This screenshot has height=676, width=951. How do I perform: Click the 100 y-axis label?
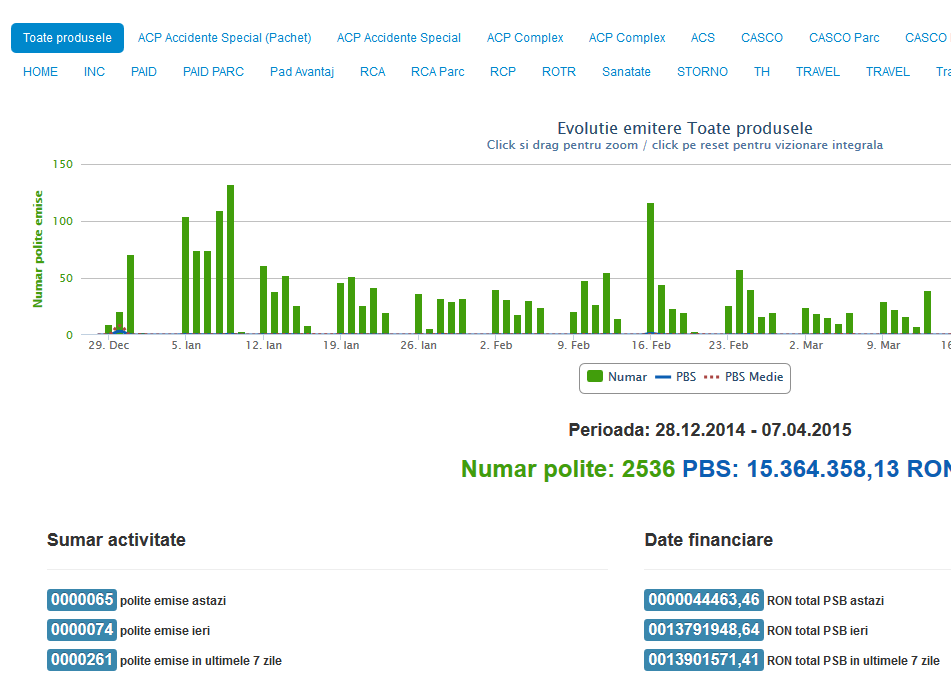[62, 221]
